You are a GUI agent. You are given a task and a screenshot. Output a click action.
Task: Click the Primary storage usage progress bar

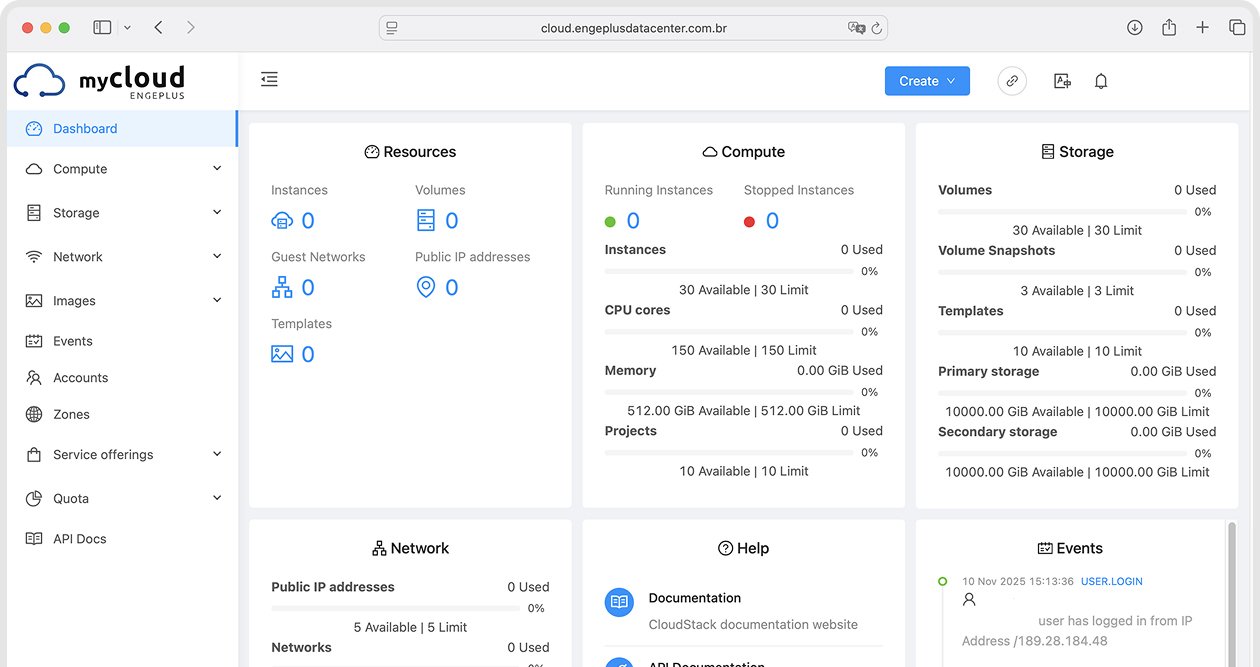[1063, 393]
